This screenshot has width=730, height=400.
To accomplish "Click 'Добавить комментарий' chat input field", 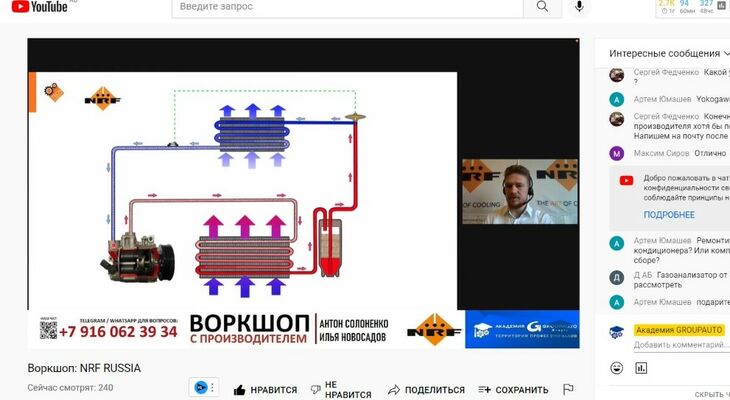I will [x=681, y=345].
